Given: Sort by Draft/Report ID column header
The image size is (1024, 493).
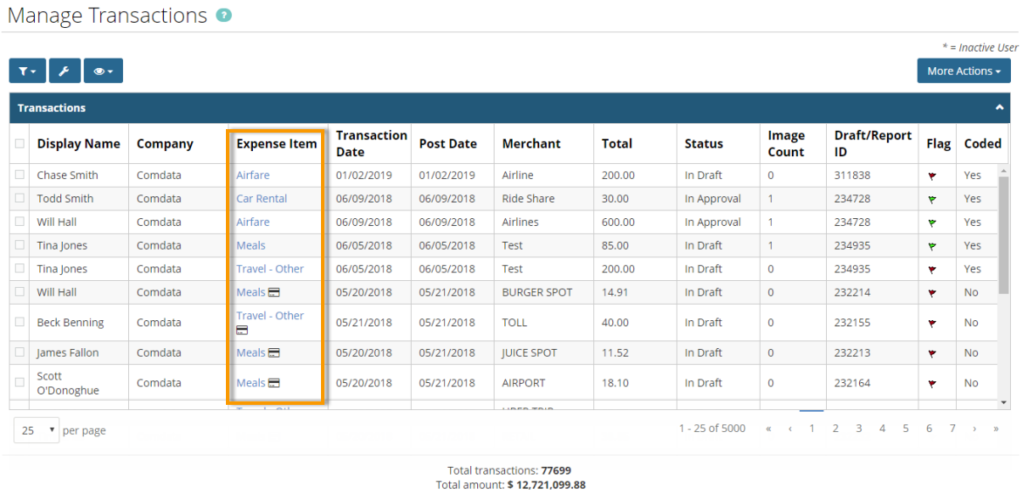Looking at the screenshot, I should [x=872, y=143].
